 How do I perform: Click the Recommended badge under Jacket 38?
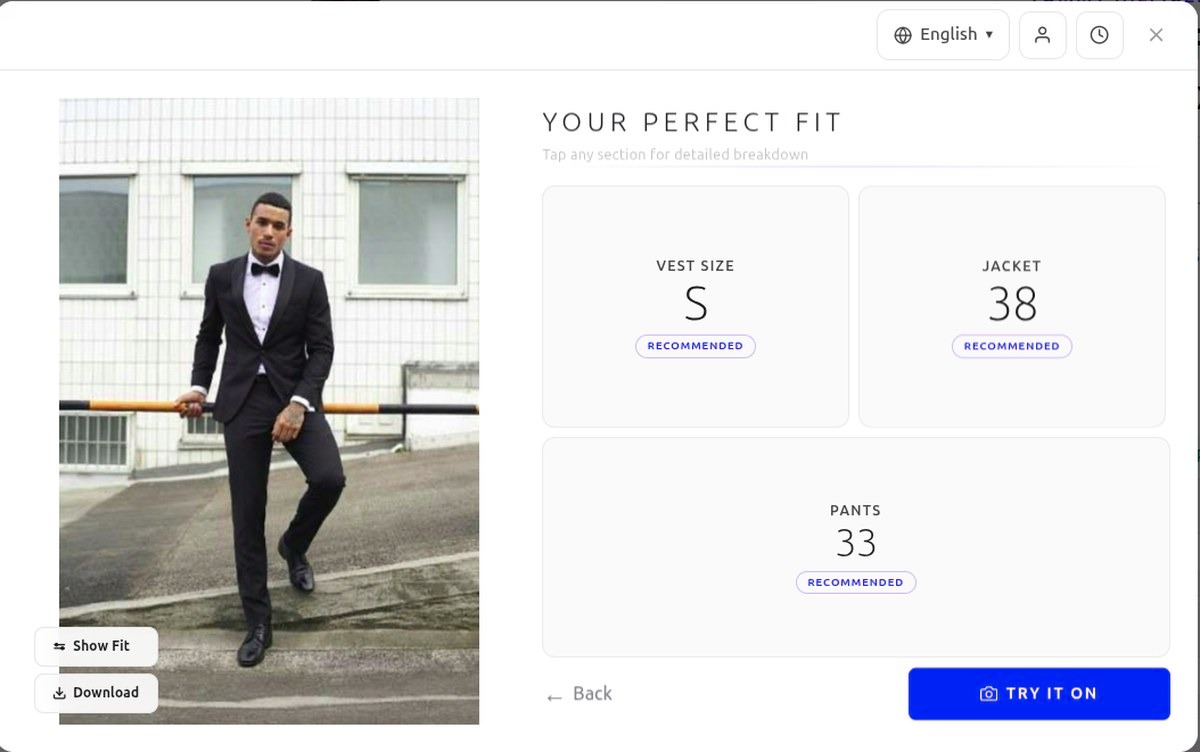point(1011,346)
